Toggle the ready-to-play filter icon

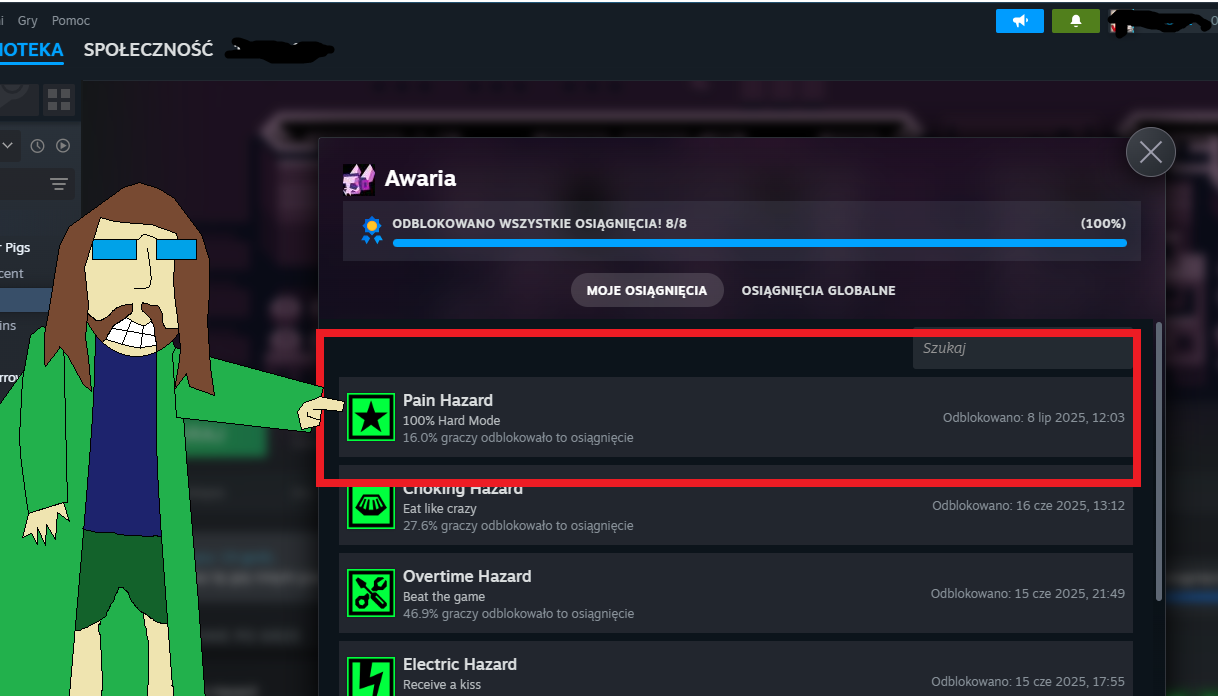pos(63,146)
